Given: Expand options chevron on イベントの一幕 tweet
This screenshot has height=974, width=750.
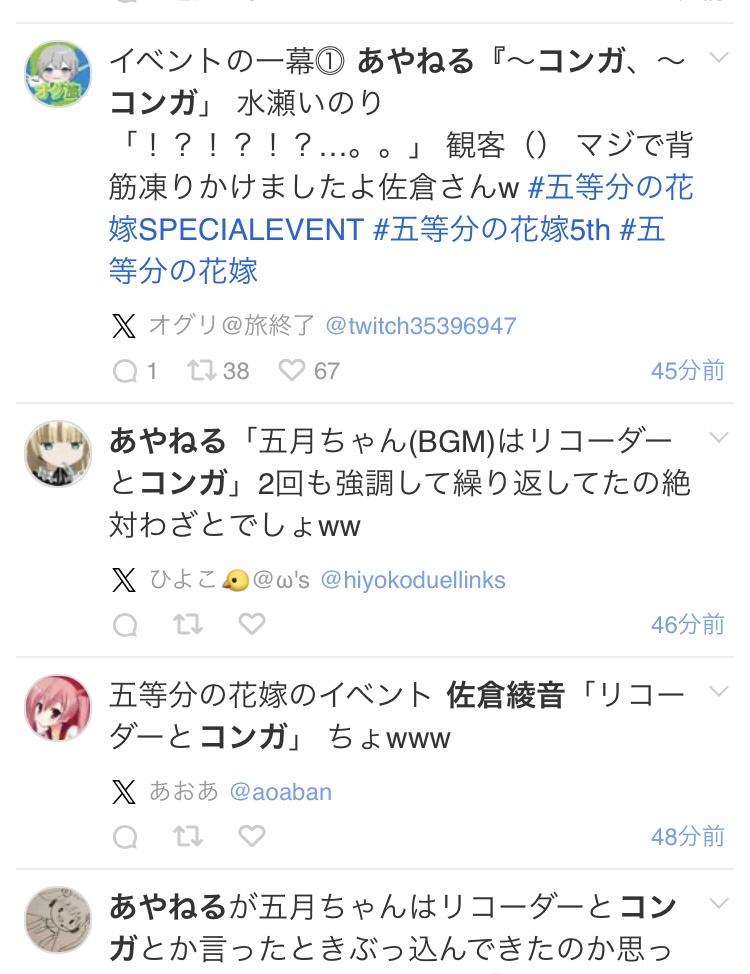Looking at the screenshot, I should coord(718,58).
